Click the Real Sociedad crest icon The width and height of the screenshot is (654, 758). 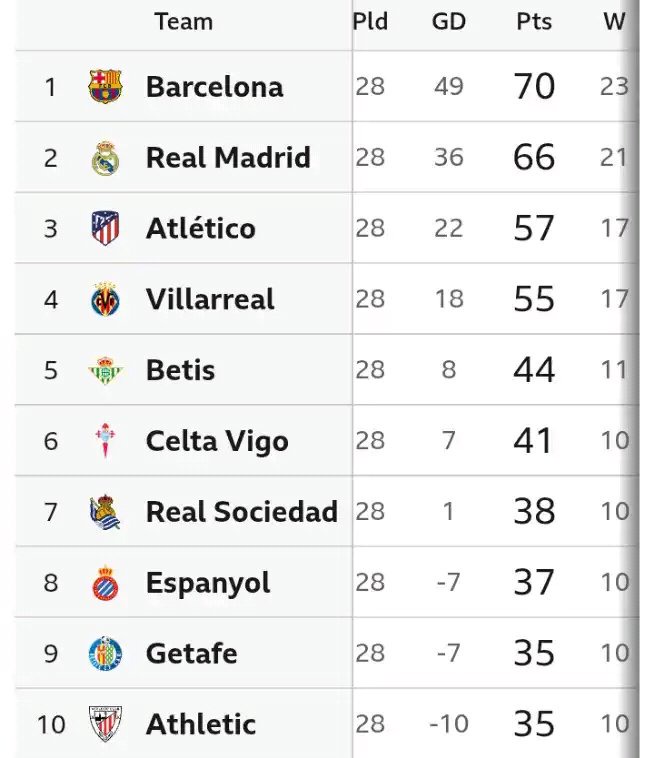pyautogui.click(x=105, y=512)
